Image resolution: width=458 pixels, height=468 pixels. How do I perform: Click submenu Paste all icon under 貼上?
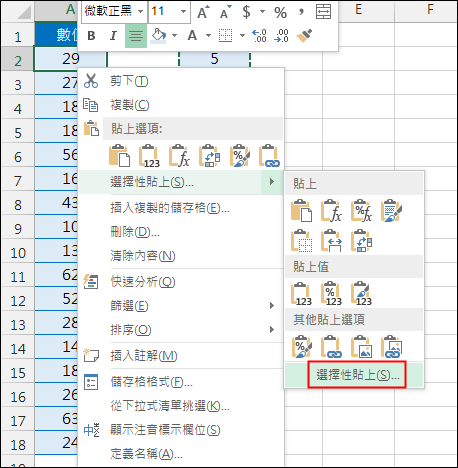click(x=301, y=211)
